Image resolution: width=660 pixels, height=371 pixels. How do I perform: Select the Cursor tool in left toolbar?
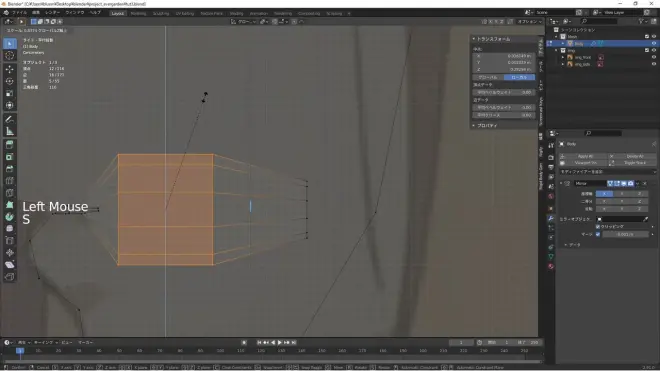(x=10, y=55)
